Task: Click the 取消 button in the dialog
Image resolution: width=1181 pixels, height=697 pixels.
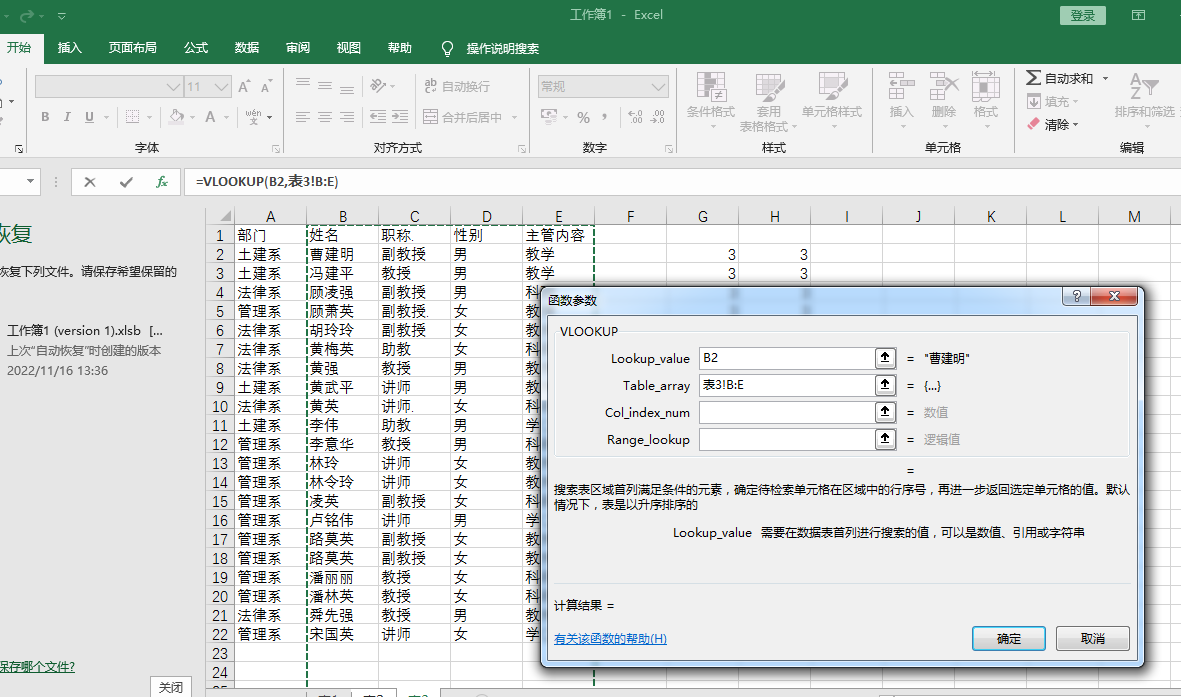Action: click(1092, 638)
